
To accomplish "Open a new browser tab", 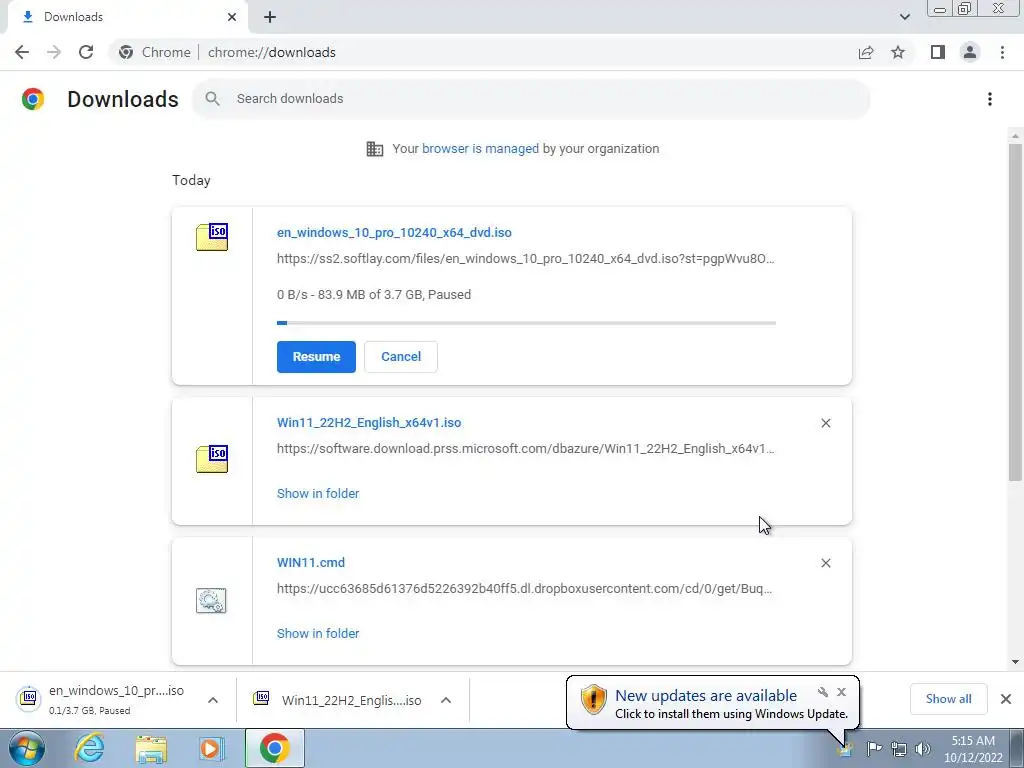I will pos(270,17).
